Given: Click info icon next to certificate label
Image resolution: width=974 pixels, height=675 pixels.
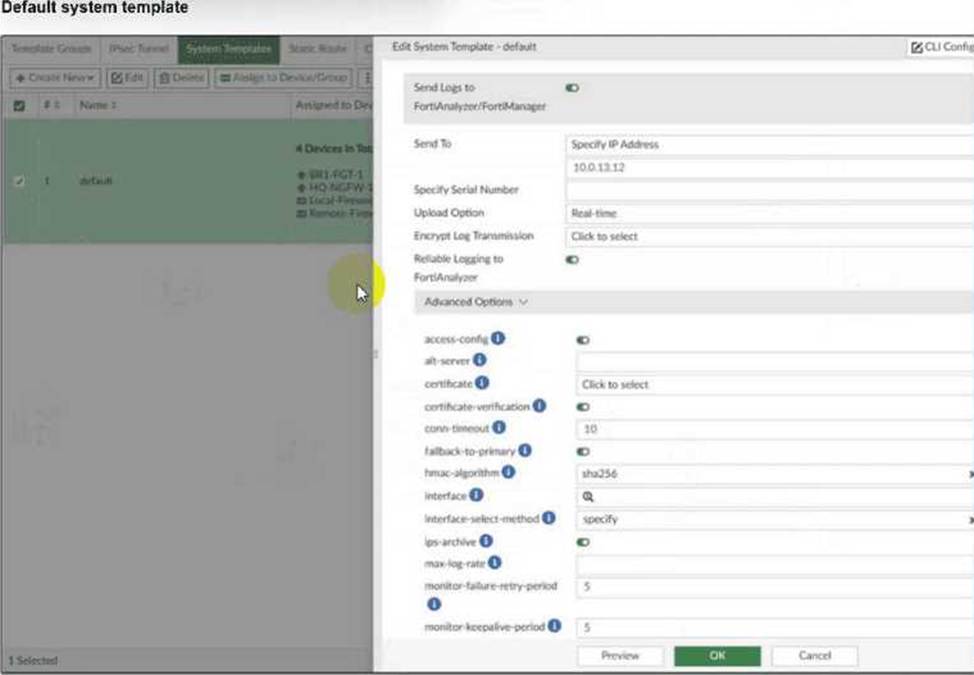Looking at the screenshot, I should pyautogui.click(x=482, y=383).
